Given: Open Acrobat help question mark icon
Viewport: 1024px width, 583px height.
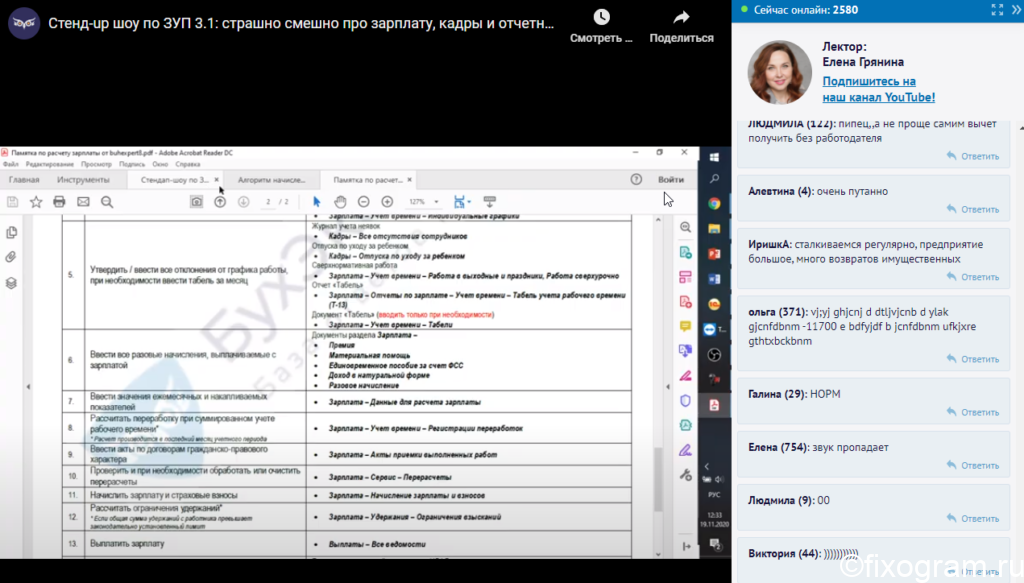Looking at the screenshot, I should [x=636, y=180].
